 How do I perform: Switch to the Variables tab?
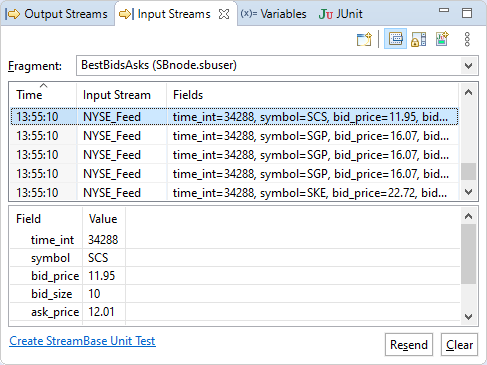[273, 14]
